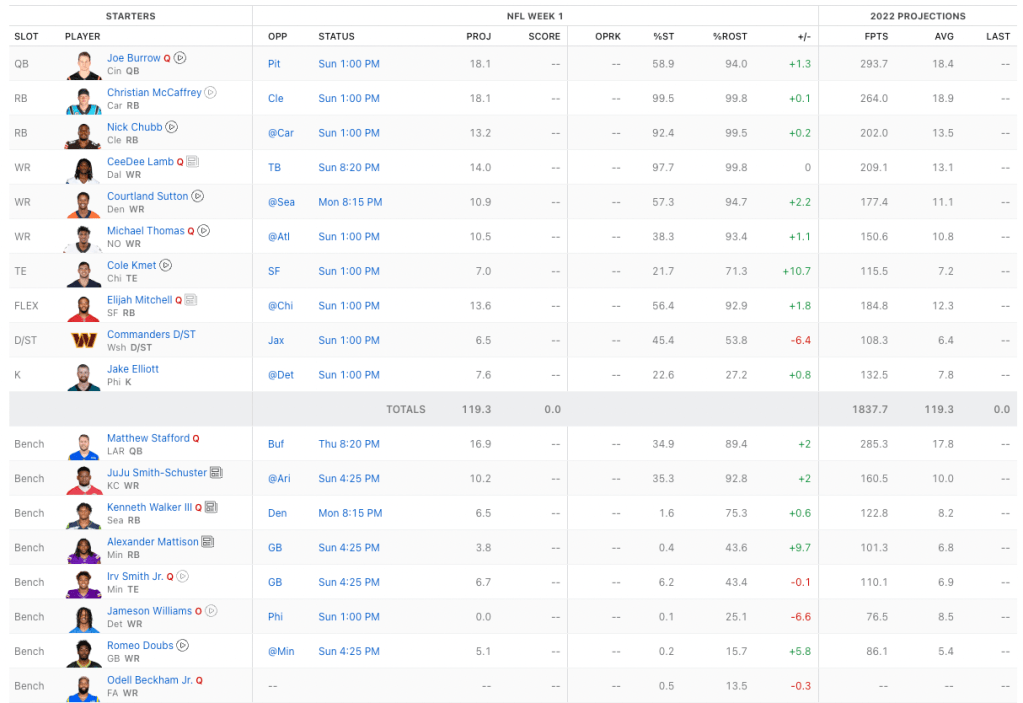Click the play icon next to Cole Kmet
The image size is (1023, 703).
(x=166, y=265)
